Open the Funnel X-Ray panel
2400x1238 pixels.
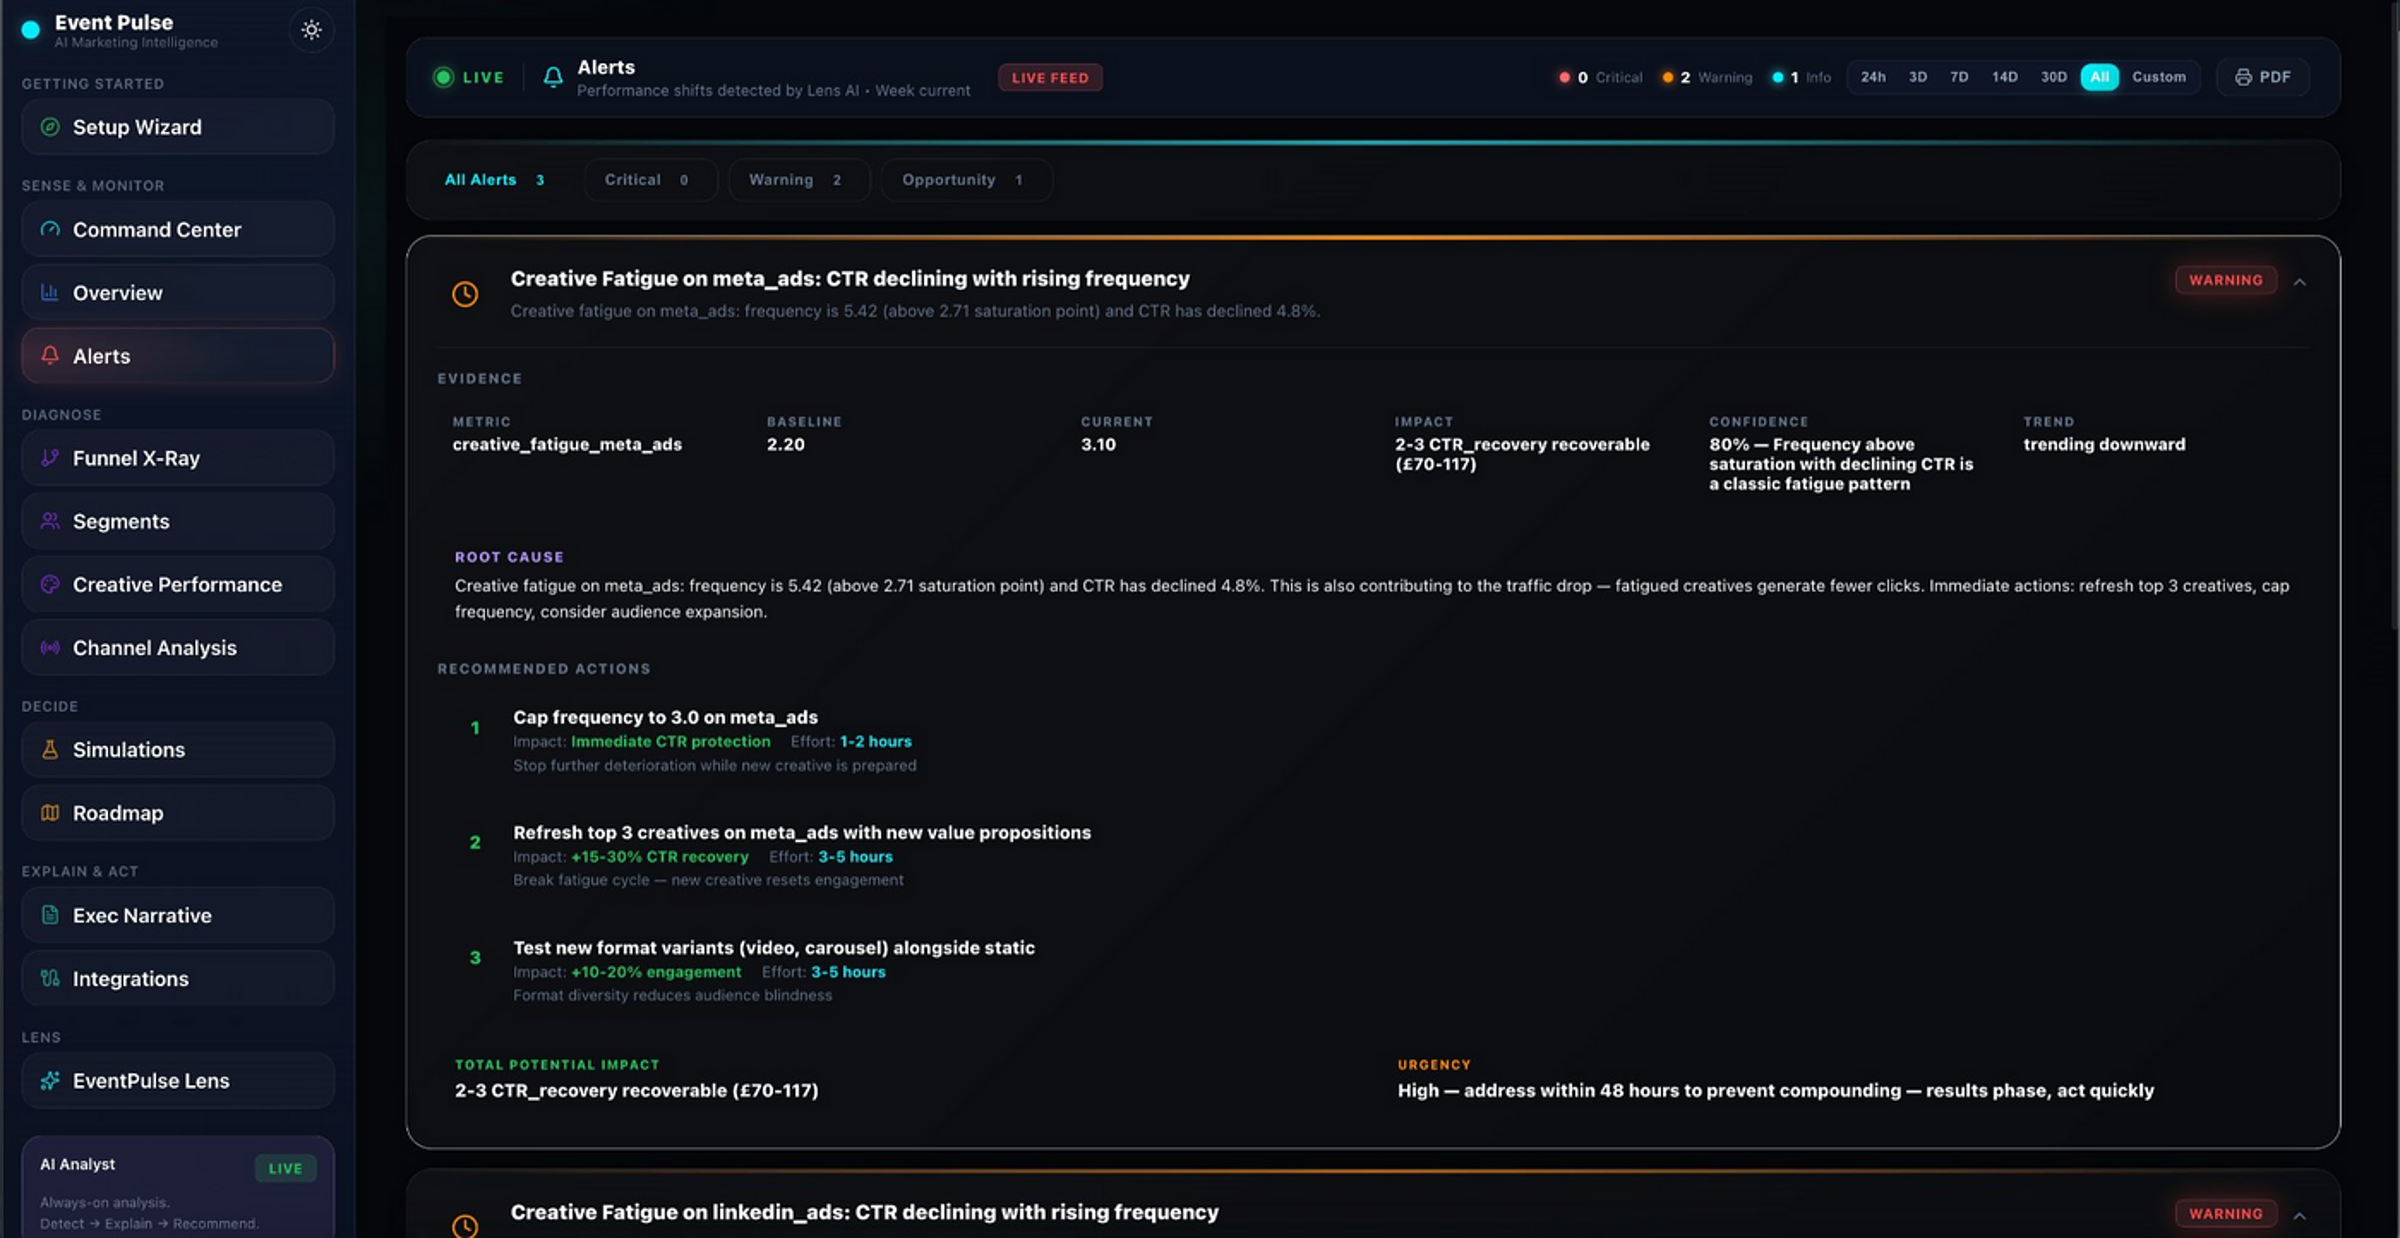(x=177, y=458)
